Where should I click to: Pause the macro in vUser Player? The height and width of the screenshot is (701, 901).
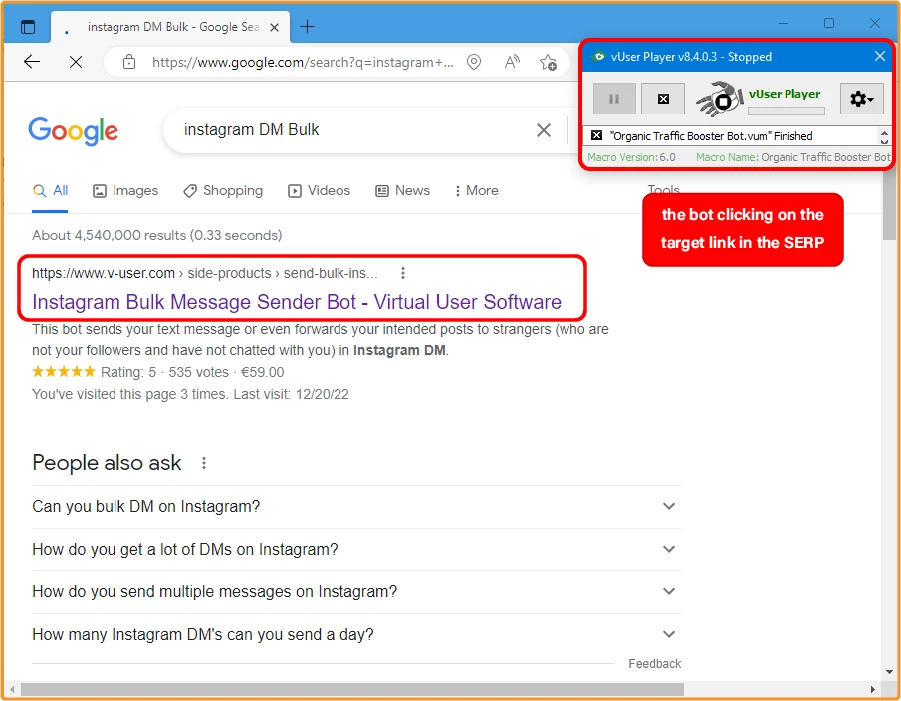614,99
